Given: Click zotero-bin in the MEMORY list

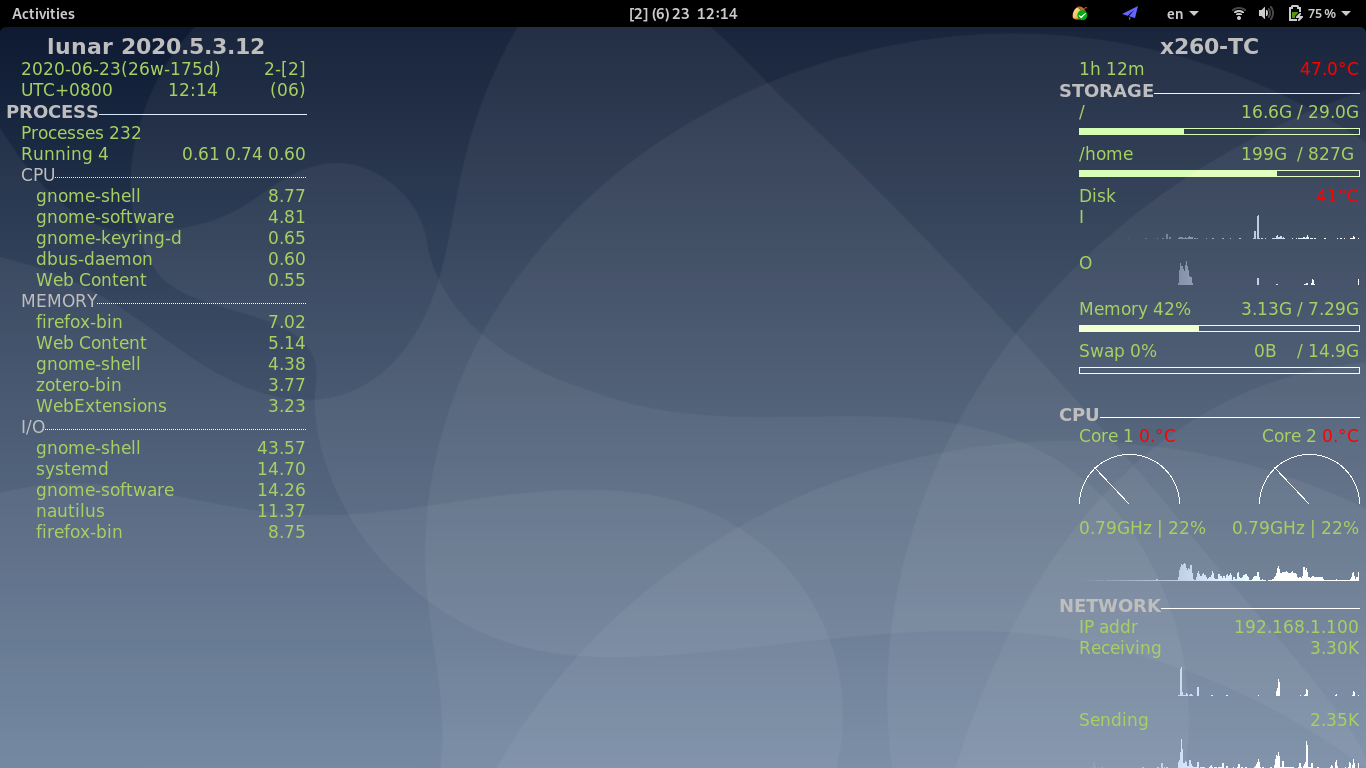Looking at the screenshot, I should click(x=78, y=385).
